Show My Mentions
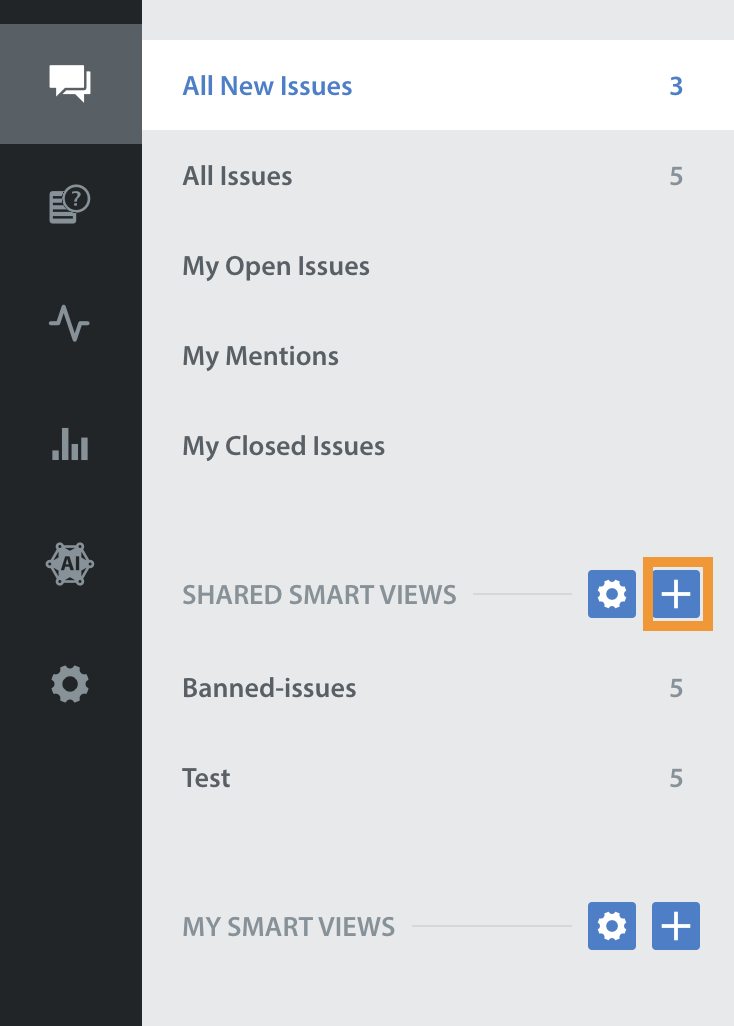This screenshot has height=1026, width=734. [438, 356]
